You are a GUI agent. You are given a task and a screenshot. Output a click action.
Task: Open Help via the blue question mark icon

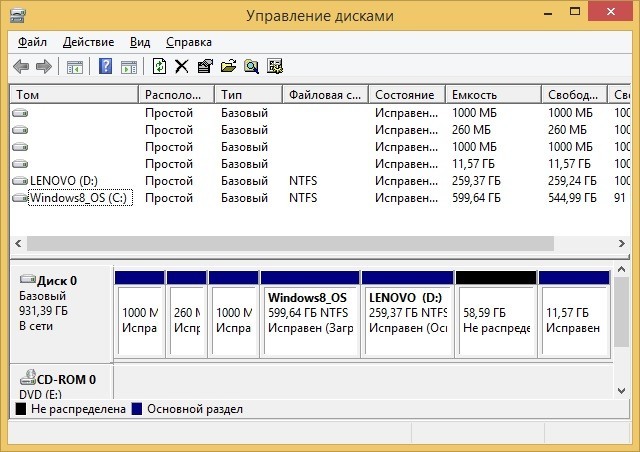pyautogui.click(x=105, y=67)
